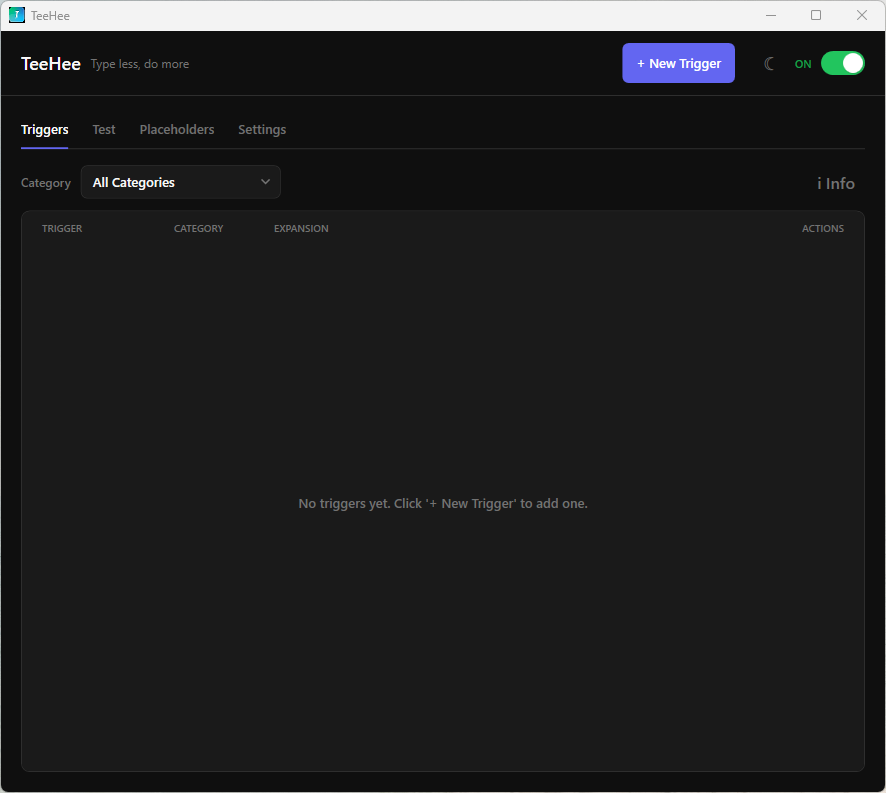
Task: Click the moon icon to switch theme
Action: point(769,63)
